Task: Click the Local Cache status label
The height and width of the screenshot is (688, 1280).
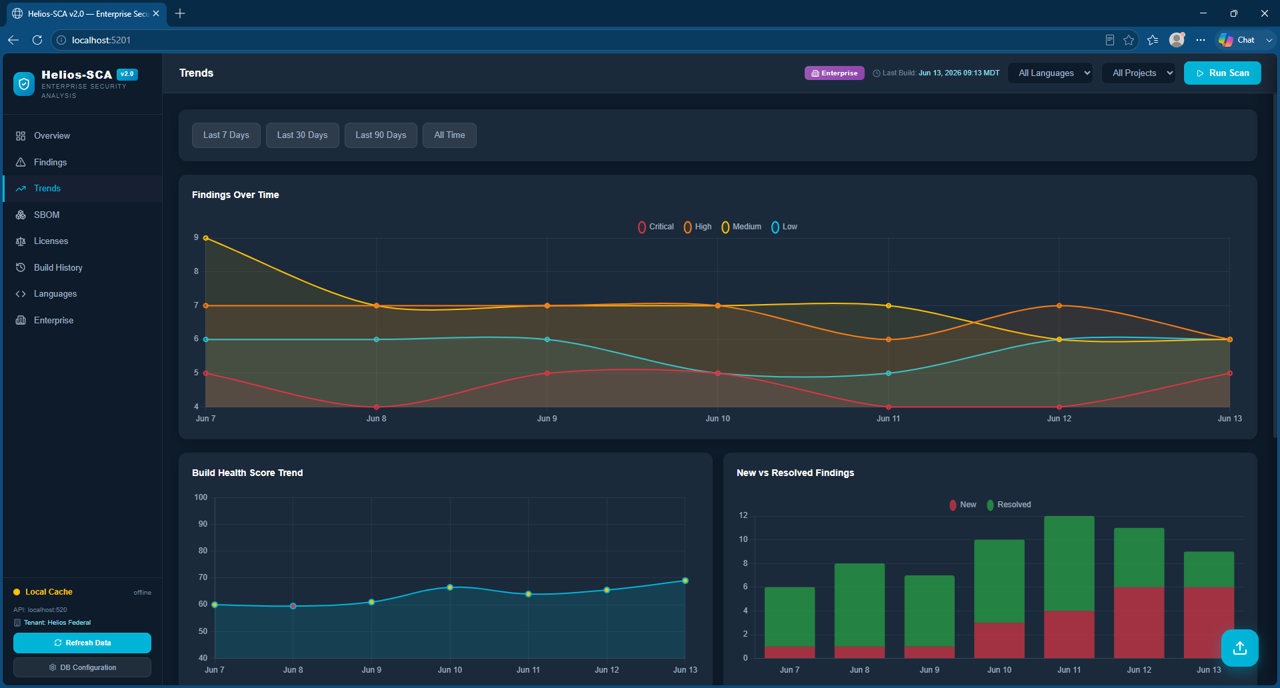Action: coord(49,592)
